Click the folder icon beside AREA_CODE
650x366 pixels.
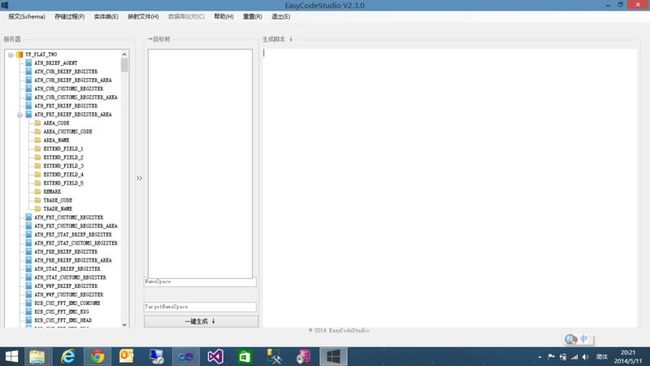click(x=37, y=123)
